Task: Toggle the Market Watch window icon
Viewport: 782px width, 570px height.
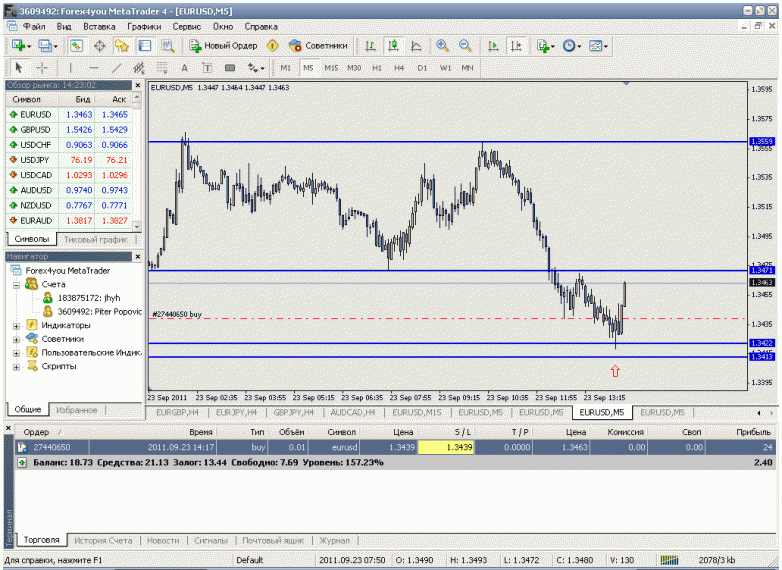Action: [76, 46]
